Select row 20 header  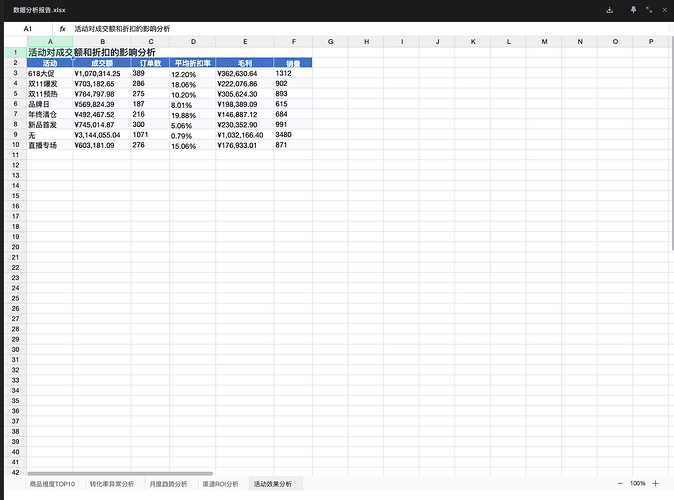tap(15, 247)
